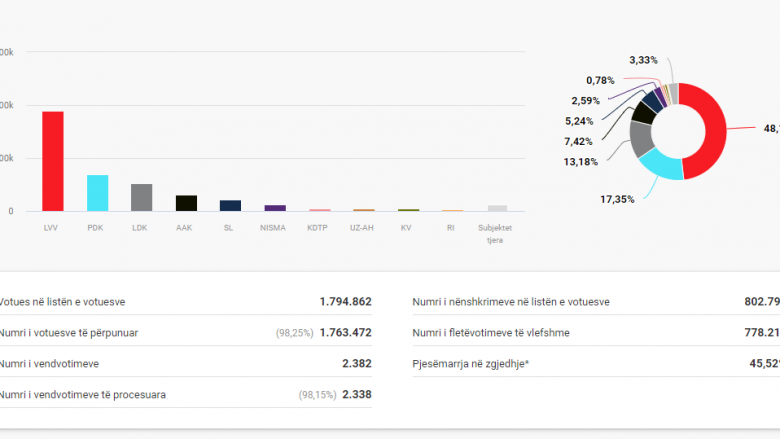Click the gray donut chart segment

(x=640, y=138)
